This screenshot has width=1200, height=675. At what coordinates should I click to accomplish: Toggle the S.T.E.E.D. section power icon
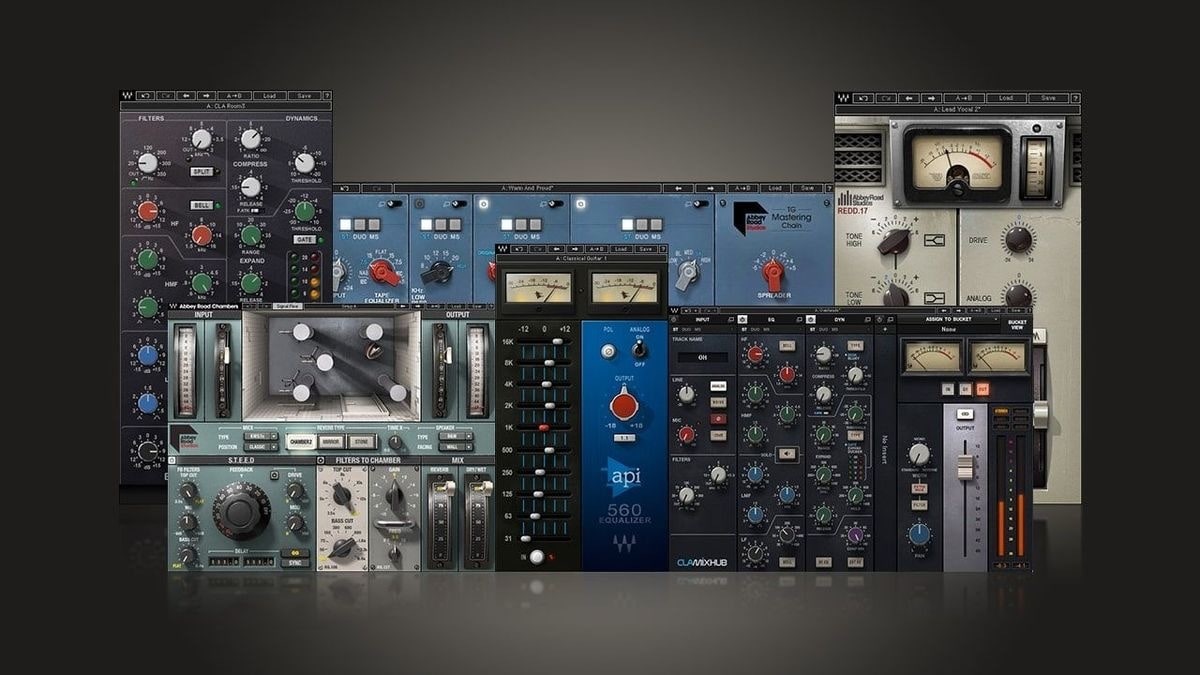tap(173, 461)
